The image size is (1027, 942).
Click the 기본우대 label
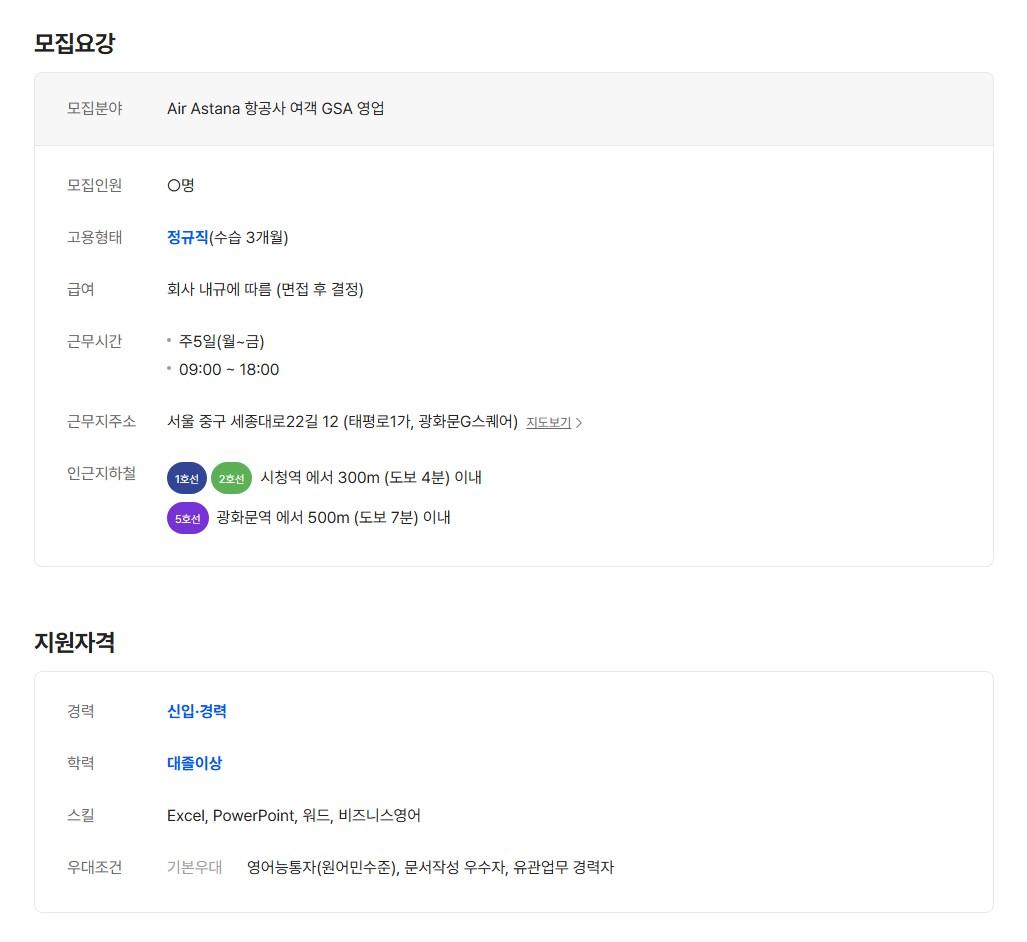coord(194,867)
